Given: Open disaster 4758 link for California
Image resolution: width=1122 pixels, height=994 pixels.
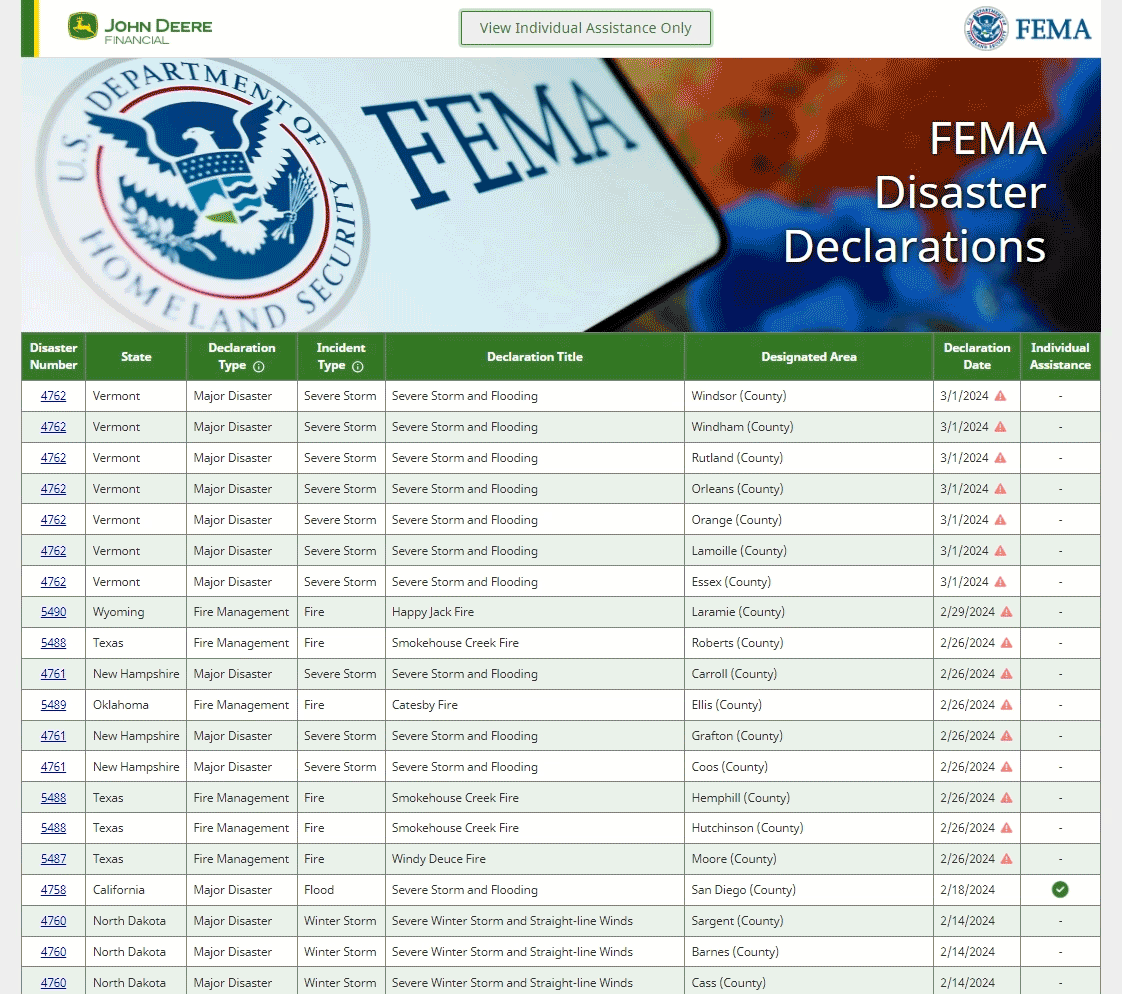Looking at the screenshot, I should coord(53,890).
